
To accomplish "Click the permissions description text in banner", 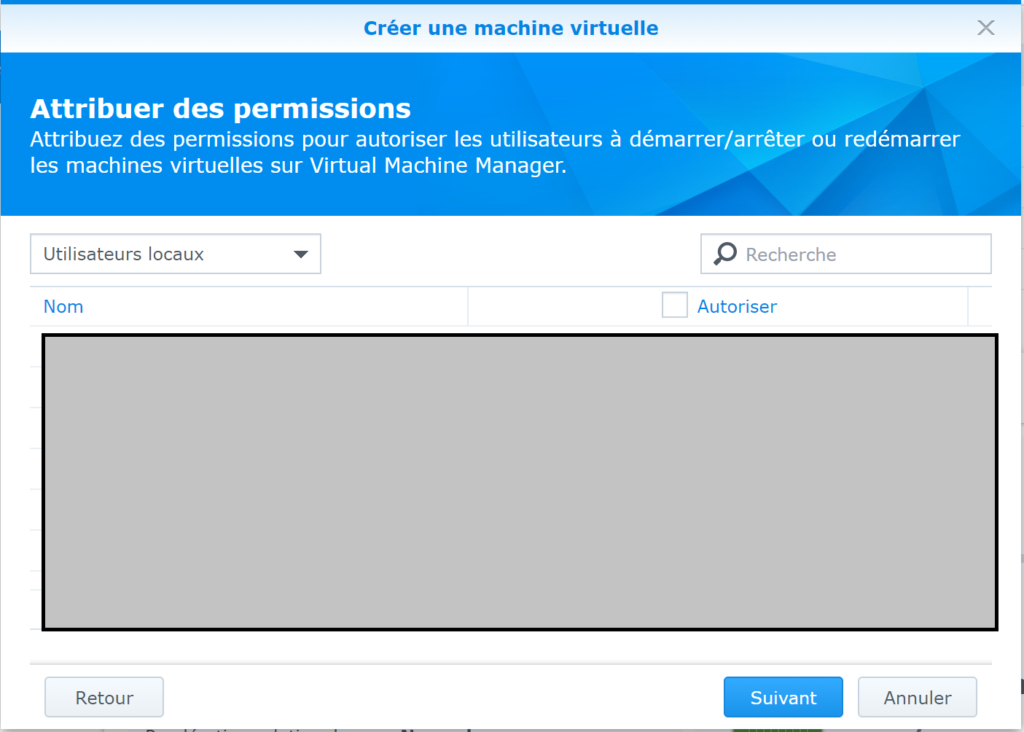I will [495, 139].
